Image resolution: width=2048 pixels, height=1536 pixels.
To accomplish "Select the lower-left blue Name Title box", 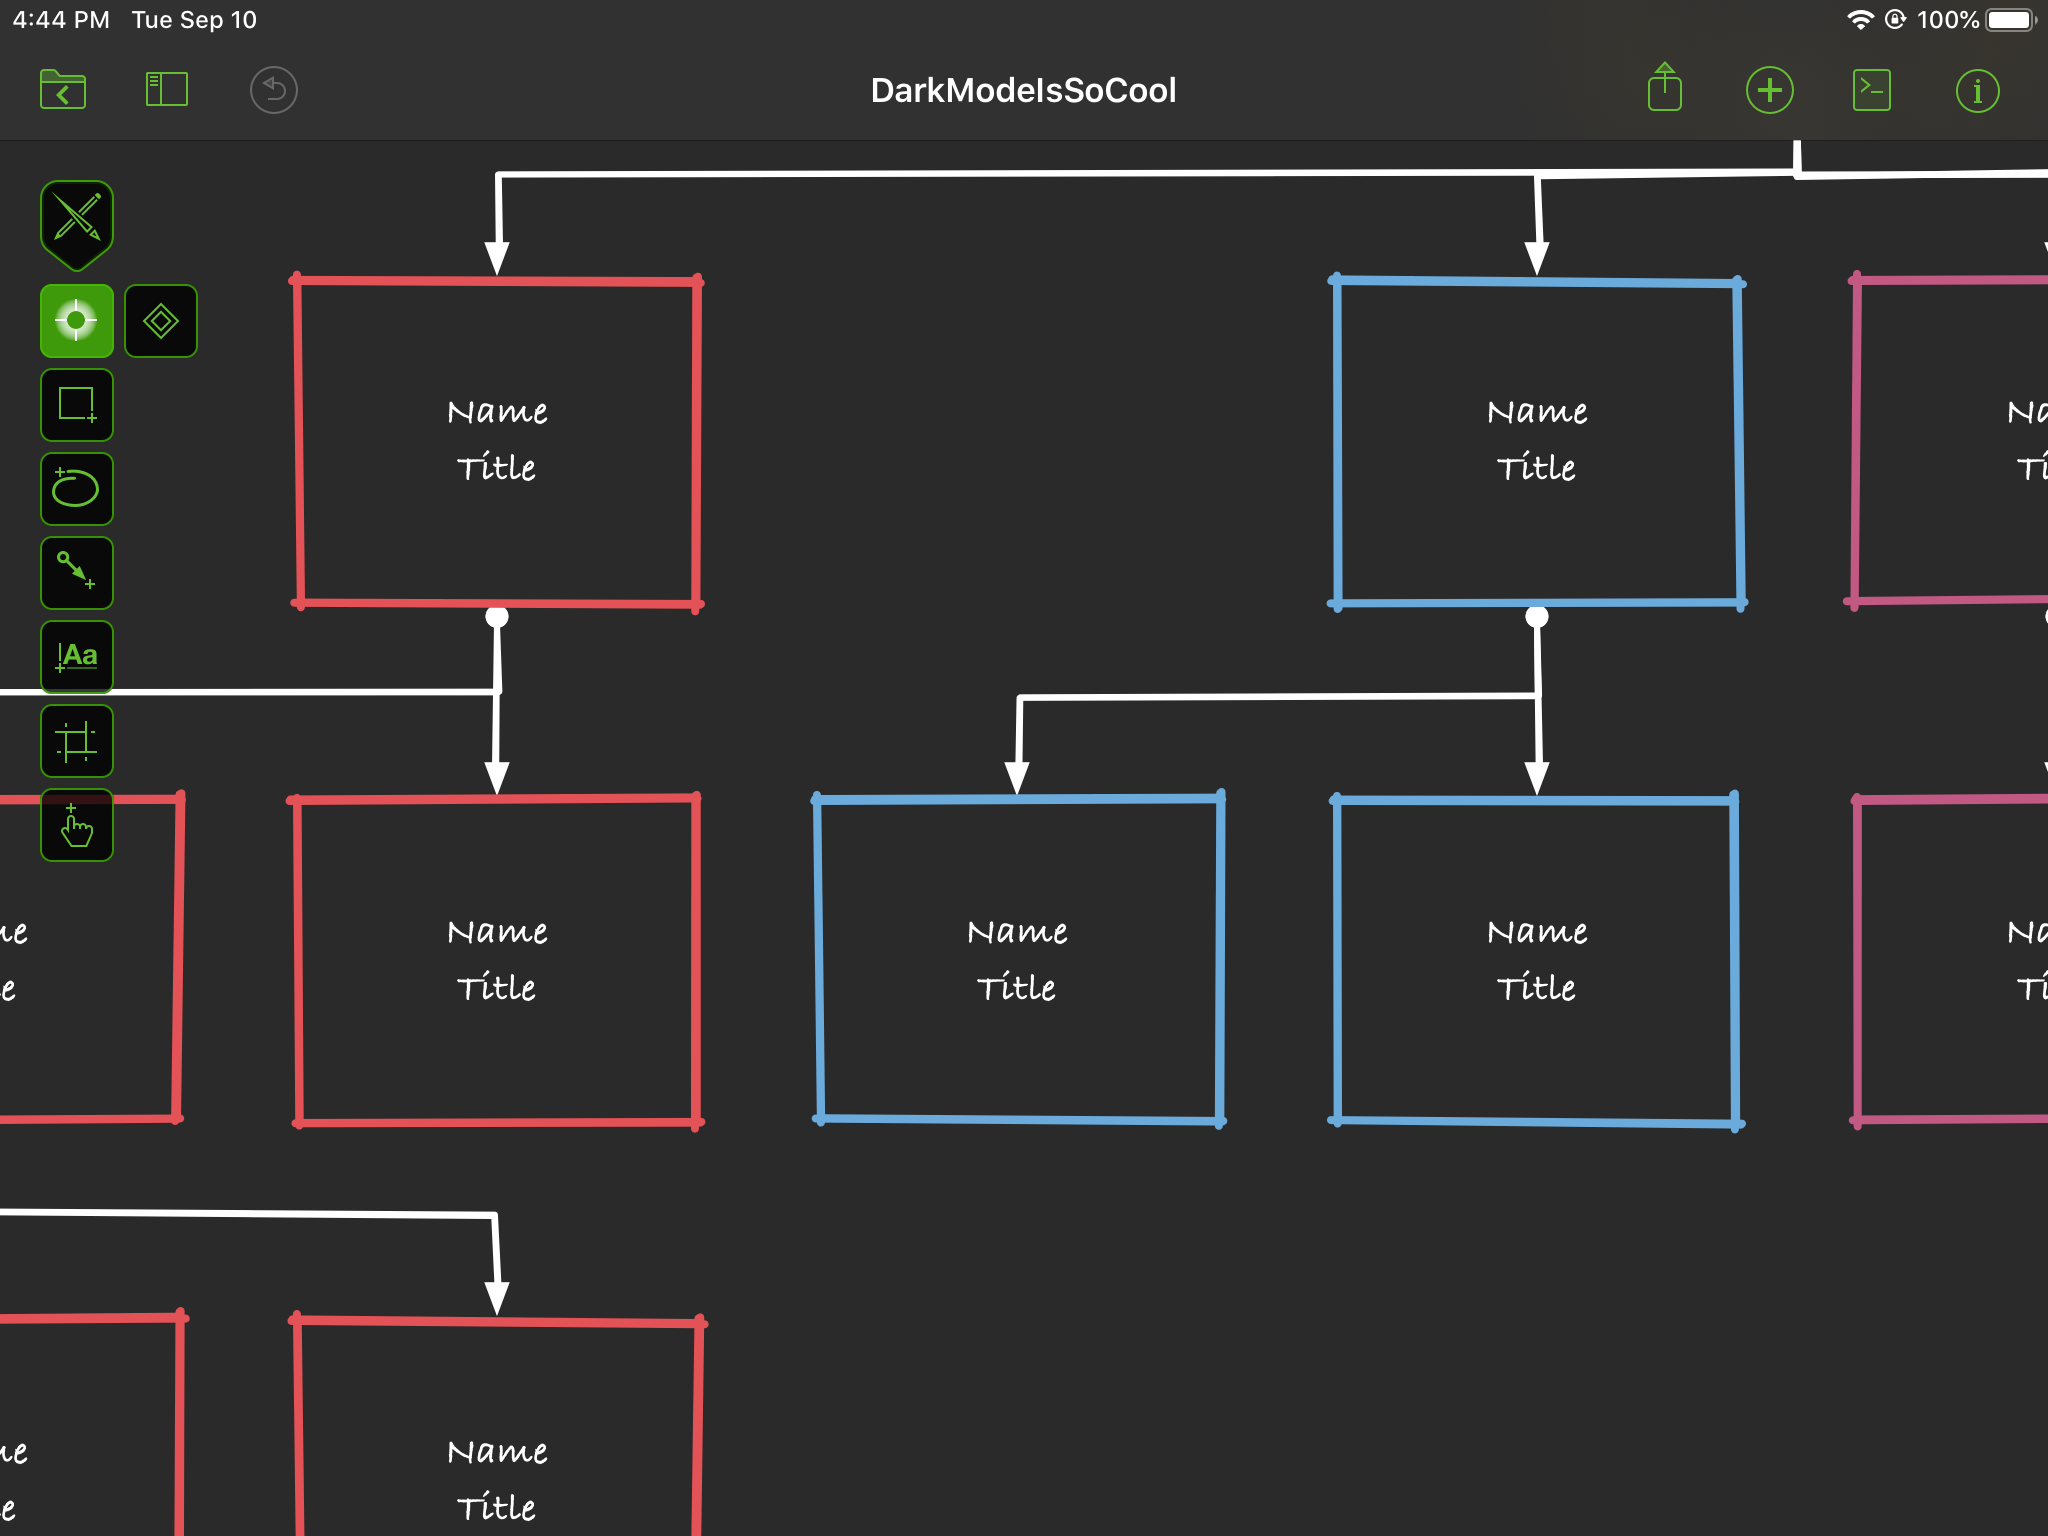I will click(x=1019, y=959).
